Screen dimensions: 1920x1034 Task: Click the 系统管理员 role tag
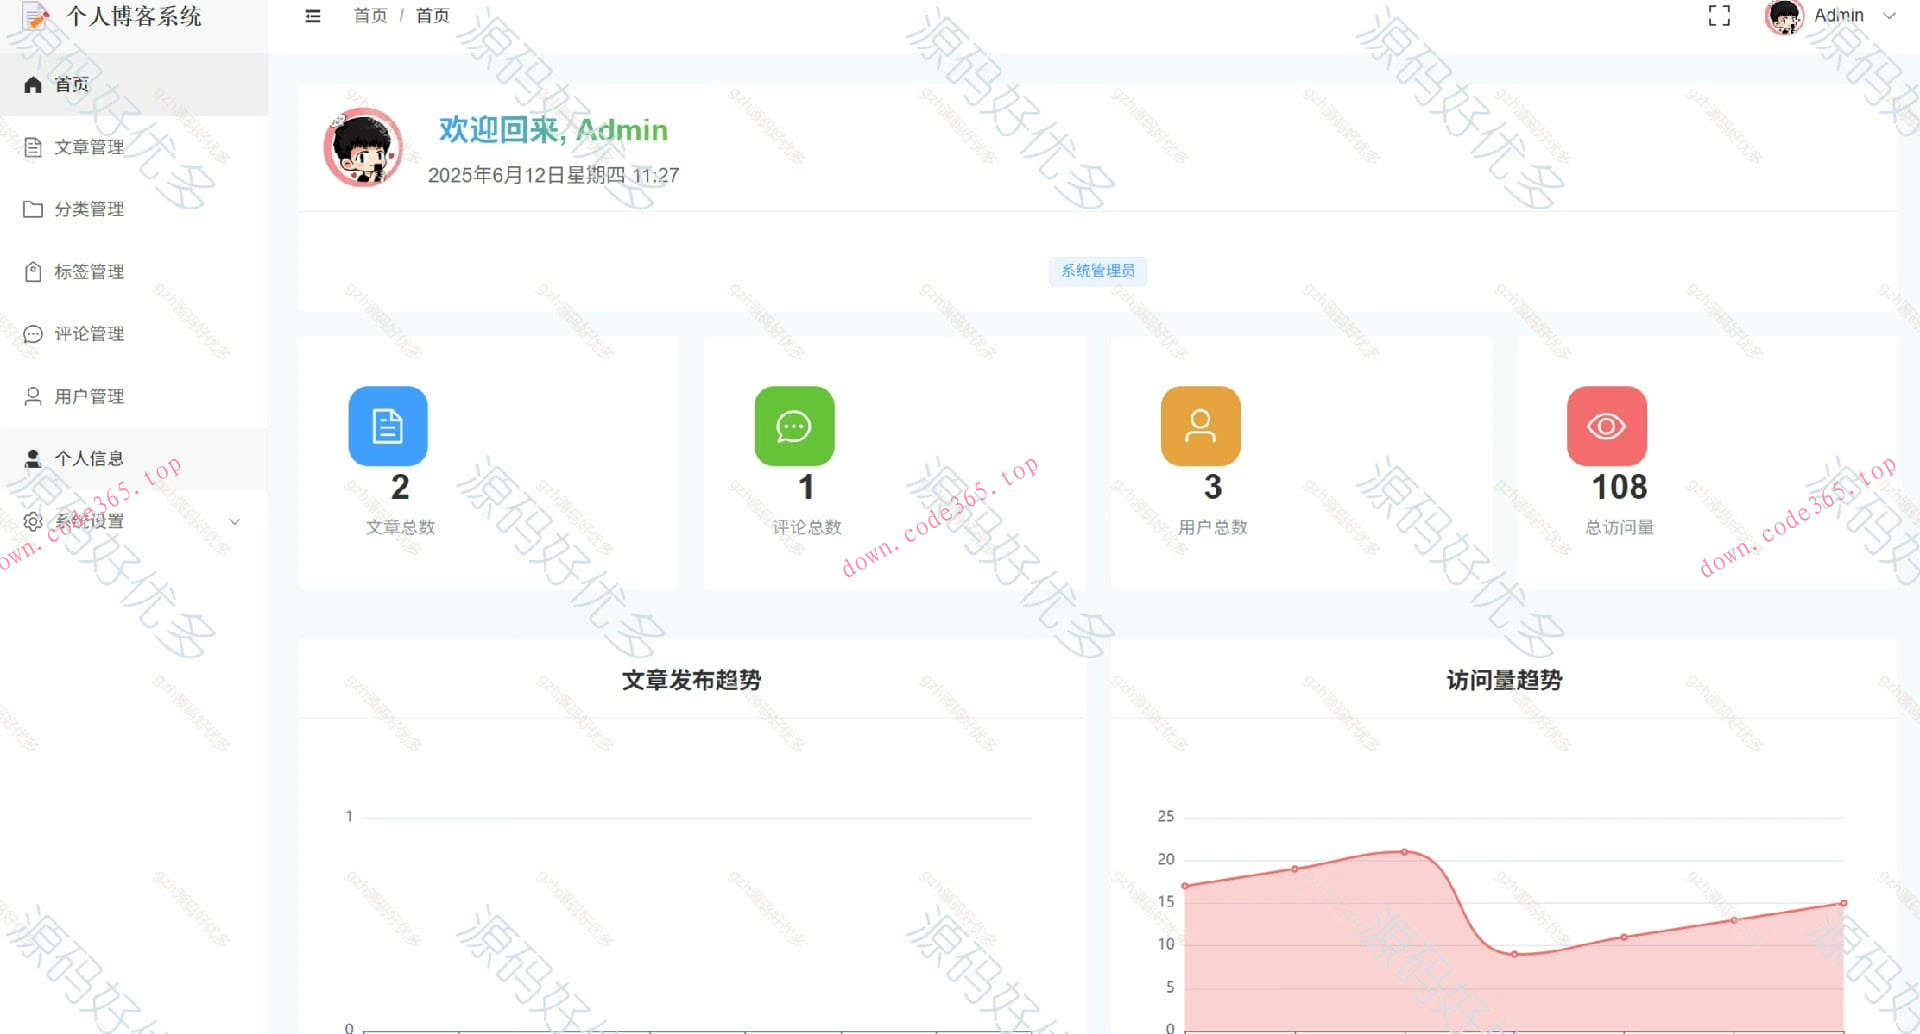1097,271
